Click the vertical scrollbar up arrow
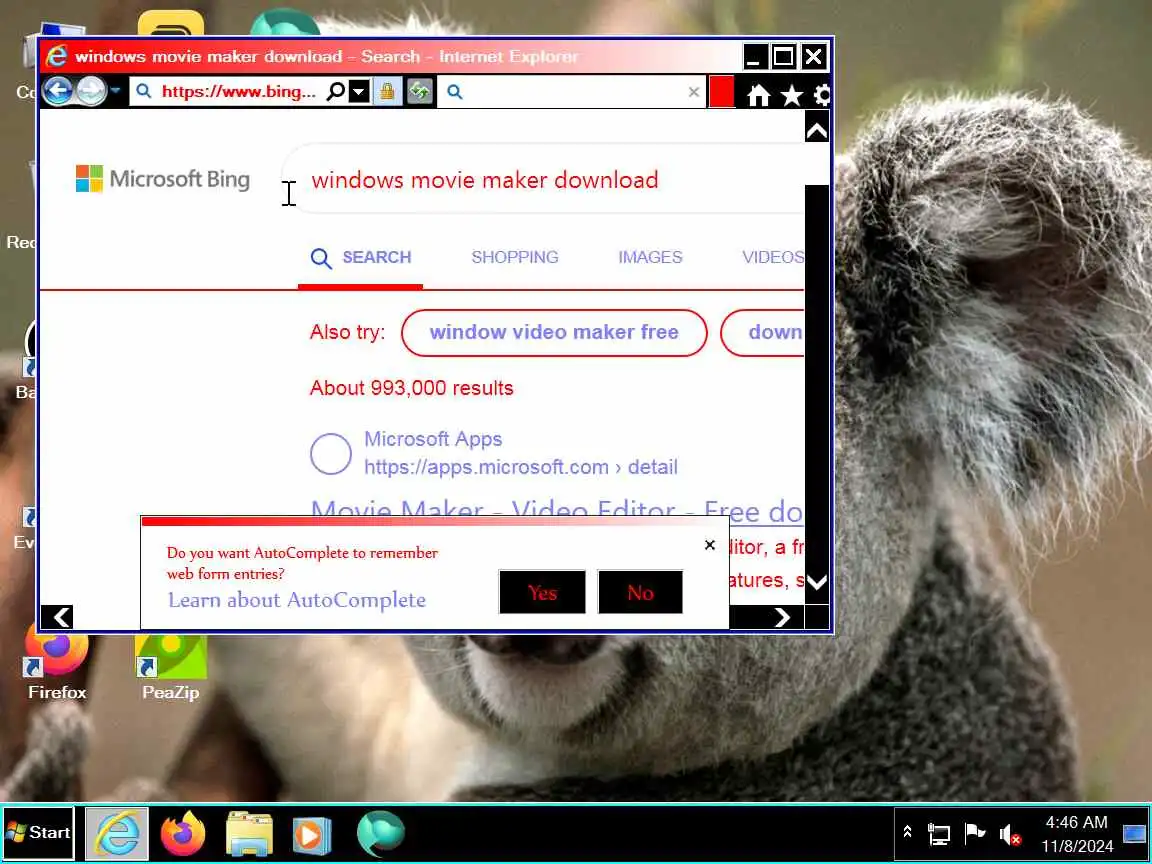Screen dimensions: 1152x864 pos(817,131)
